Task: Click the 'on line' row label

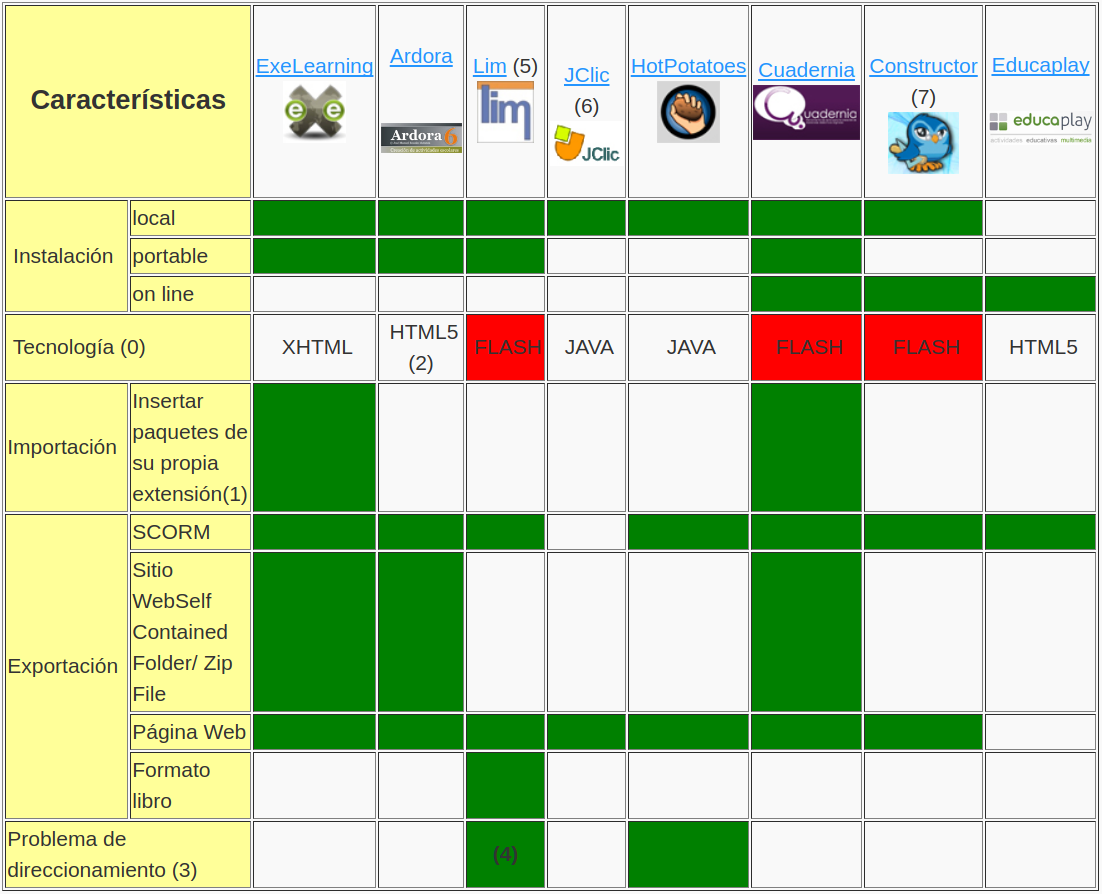Action: tap(190, 294)
